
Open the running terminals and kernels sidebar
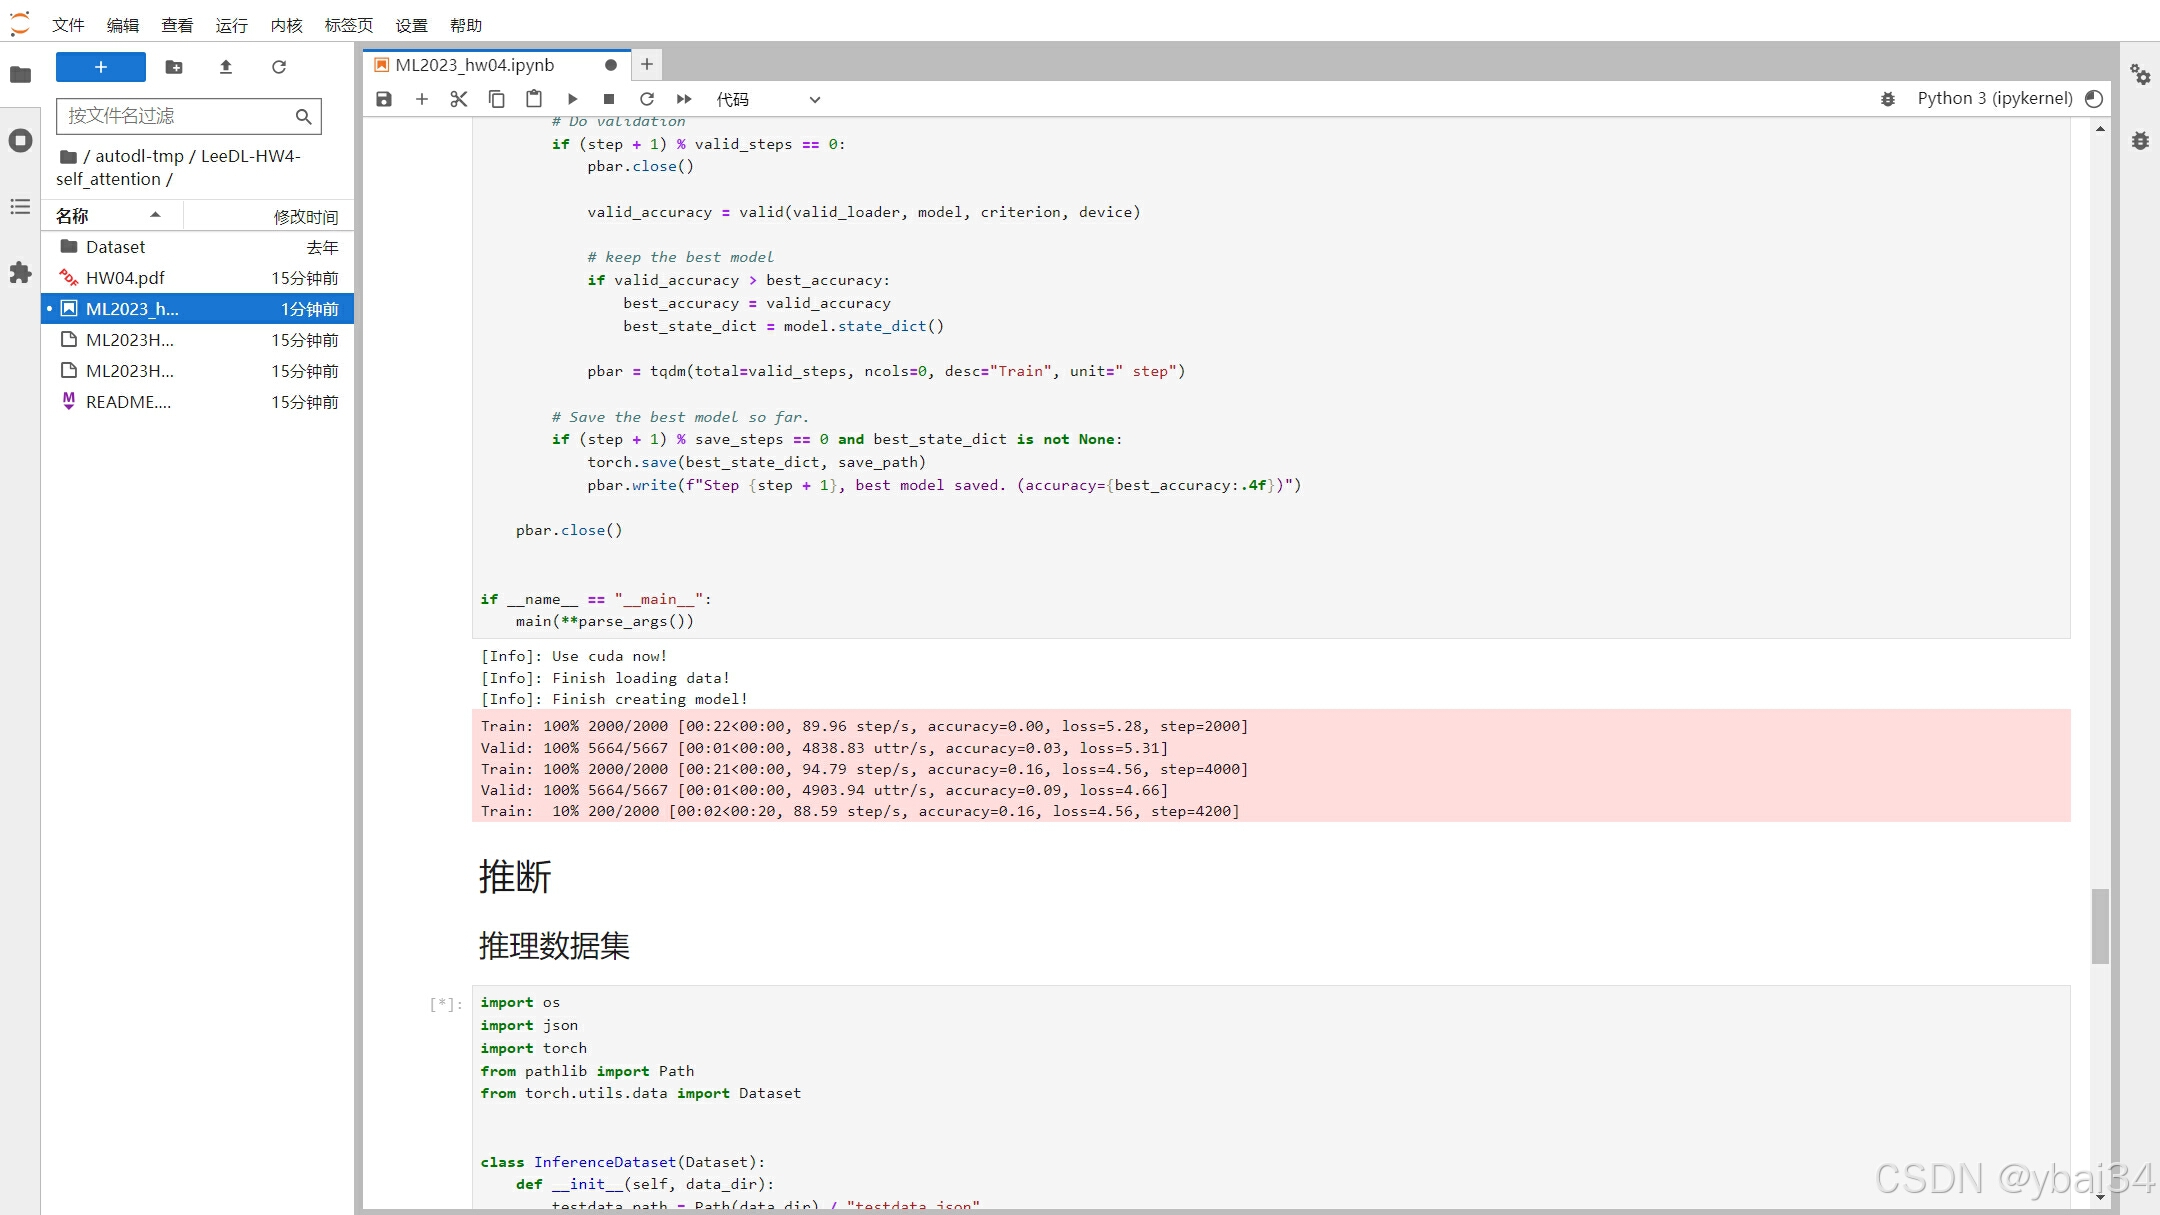(x=20, y=141)
